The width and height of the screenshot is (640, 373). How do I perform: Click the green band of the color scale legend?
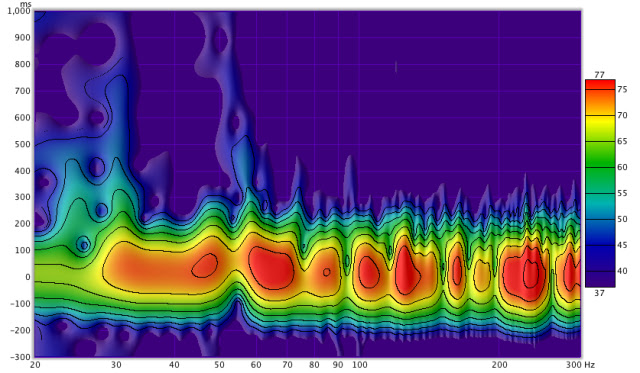[600, 167]
